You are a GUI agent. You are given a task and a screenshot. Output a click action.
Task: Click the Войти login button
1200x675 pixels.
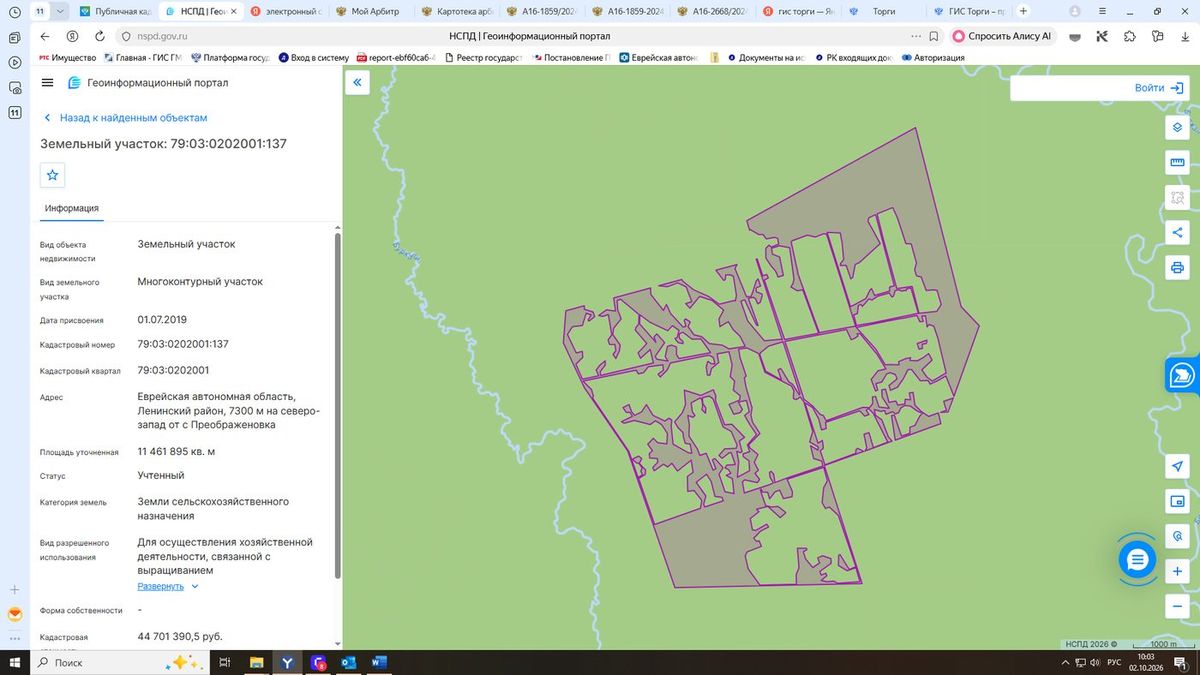(x=1159, y=88)
